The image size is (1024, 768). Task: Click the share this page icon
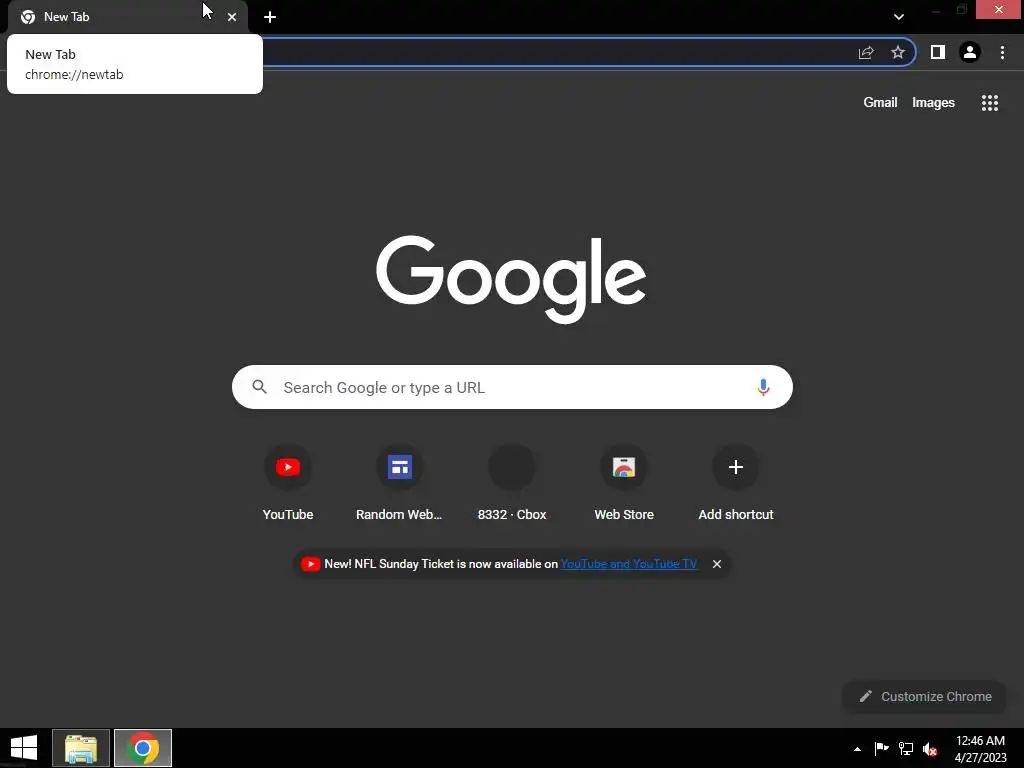866,52
